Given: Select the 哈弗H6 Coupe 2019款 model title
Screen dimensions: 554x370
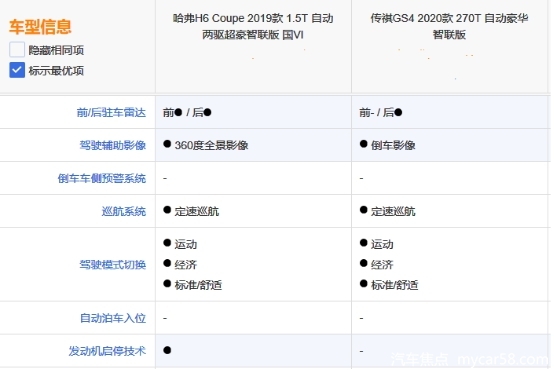Looking at the screenshot, I should 253,27.
